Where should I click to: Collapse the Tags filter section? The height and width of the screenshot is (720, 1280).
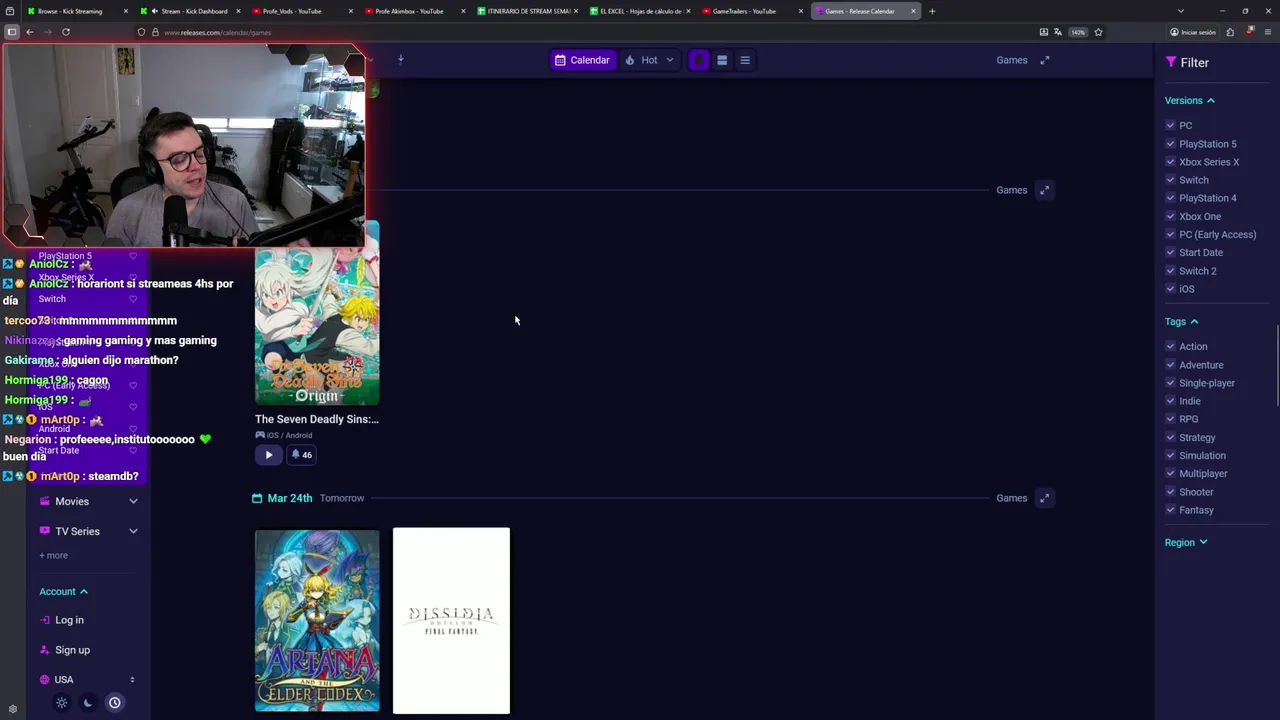coord(1182,321)
